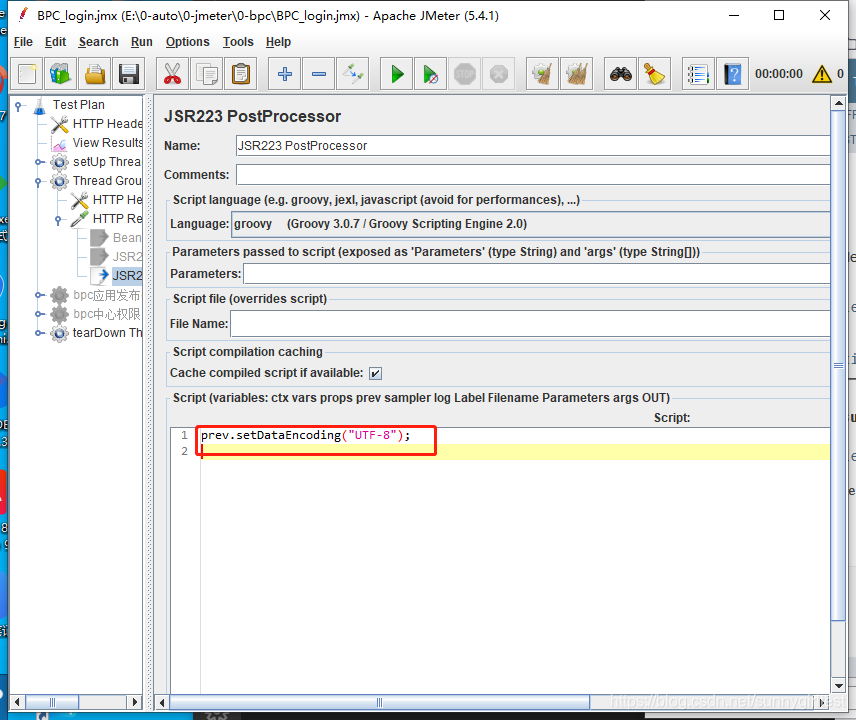Image resolution: width=856 pixels, height=720 pixels.
Task: Click the Expand All plus icon
Action: pos(284,74)
